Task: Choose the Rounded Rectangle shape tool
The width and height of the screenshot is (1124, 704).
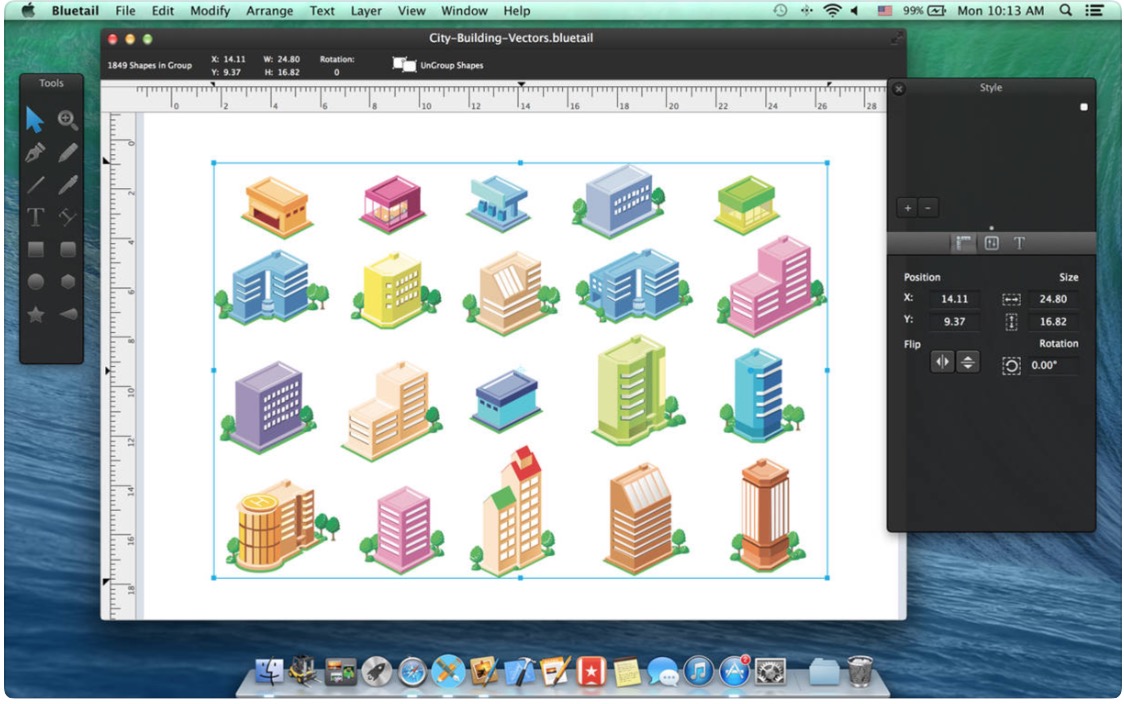Action: 67,249
